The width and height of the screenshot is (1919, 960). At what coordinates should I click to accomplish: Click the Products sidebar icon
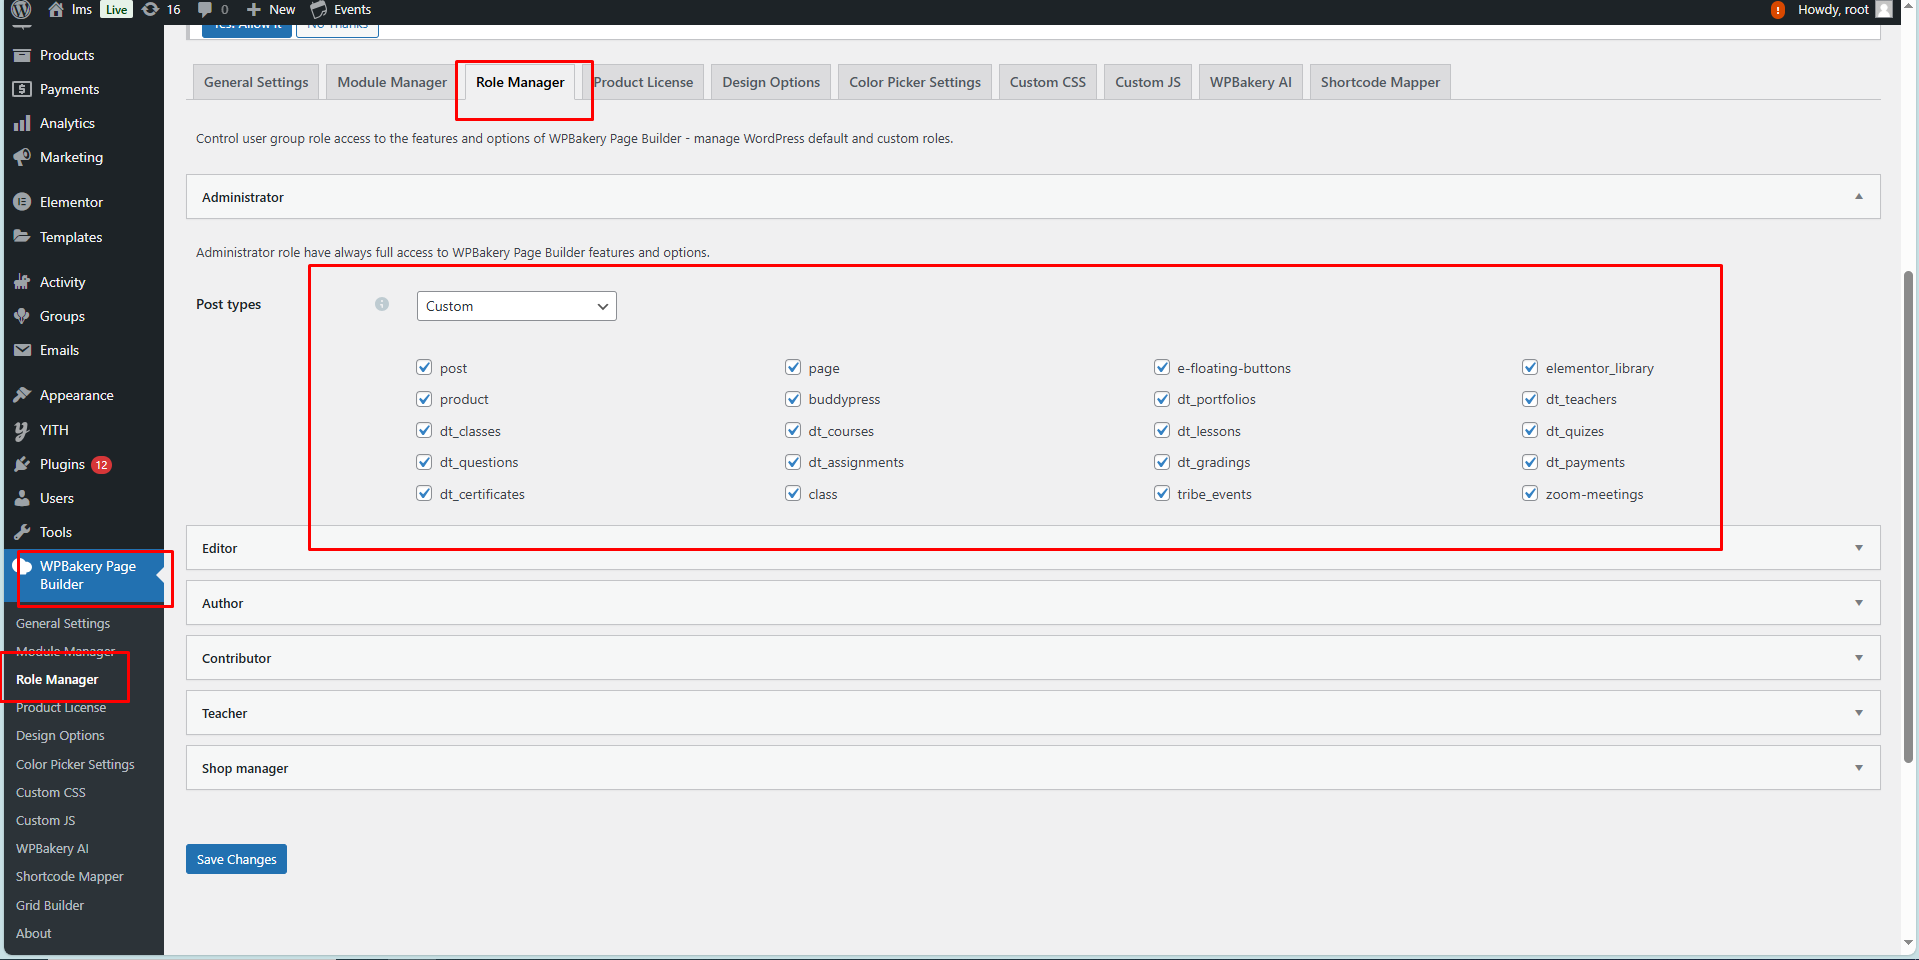[x=22, y=55]
